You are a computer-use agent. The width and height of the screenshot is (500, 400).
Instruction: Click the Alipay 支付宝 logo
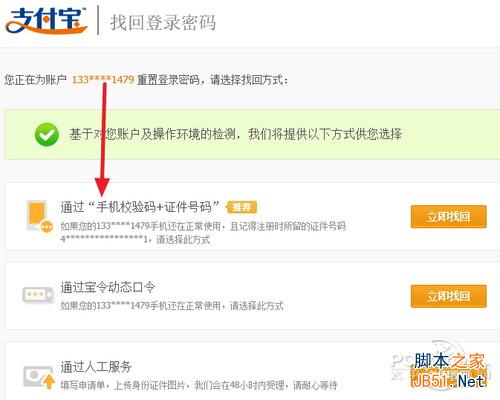tap(47, 21)
